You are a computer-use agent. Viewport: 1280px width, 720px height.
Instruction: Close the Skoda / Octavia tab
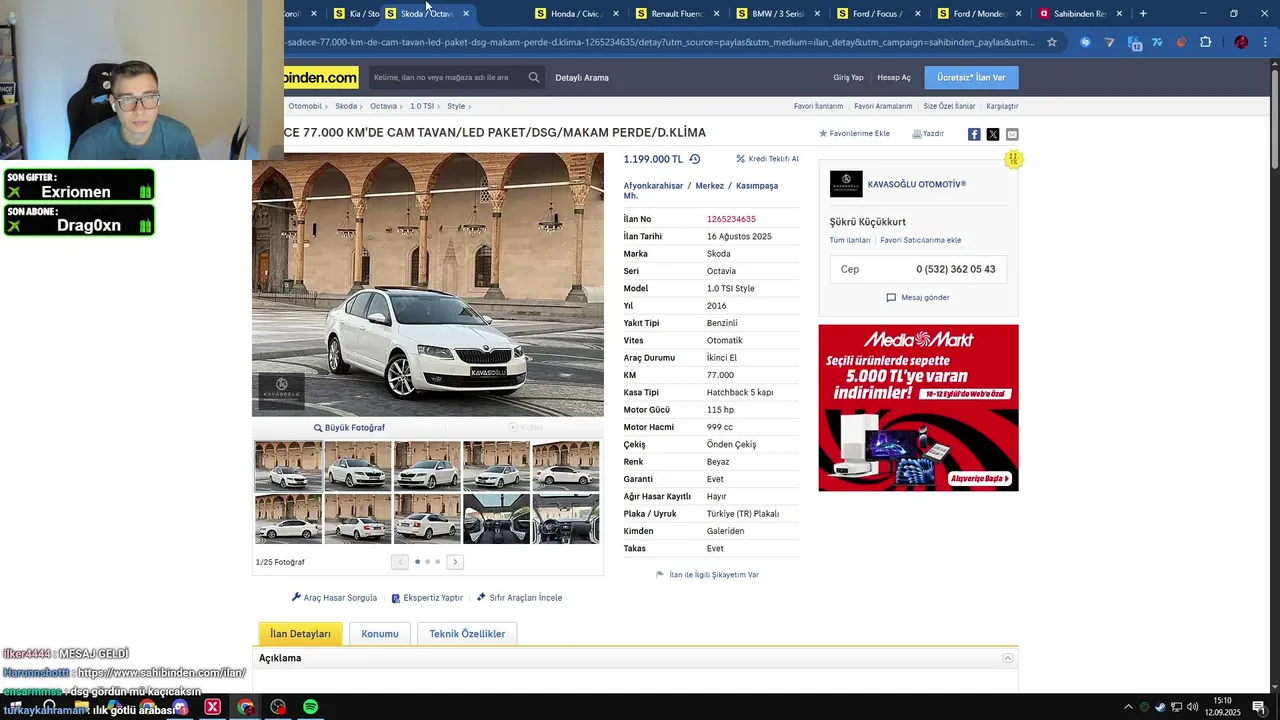coord(466,13)
